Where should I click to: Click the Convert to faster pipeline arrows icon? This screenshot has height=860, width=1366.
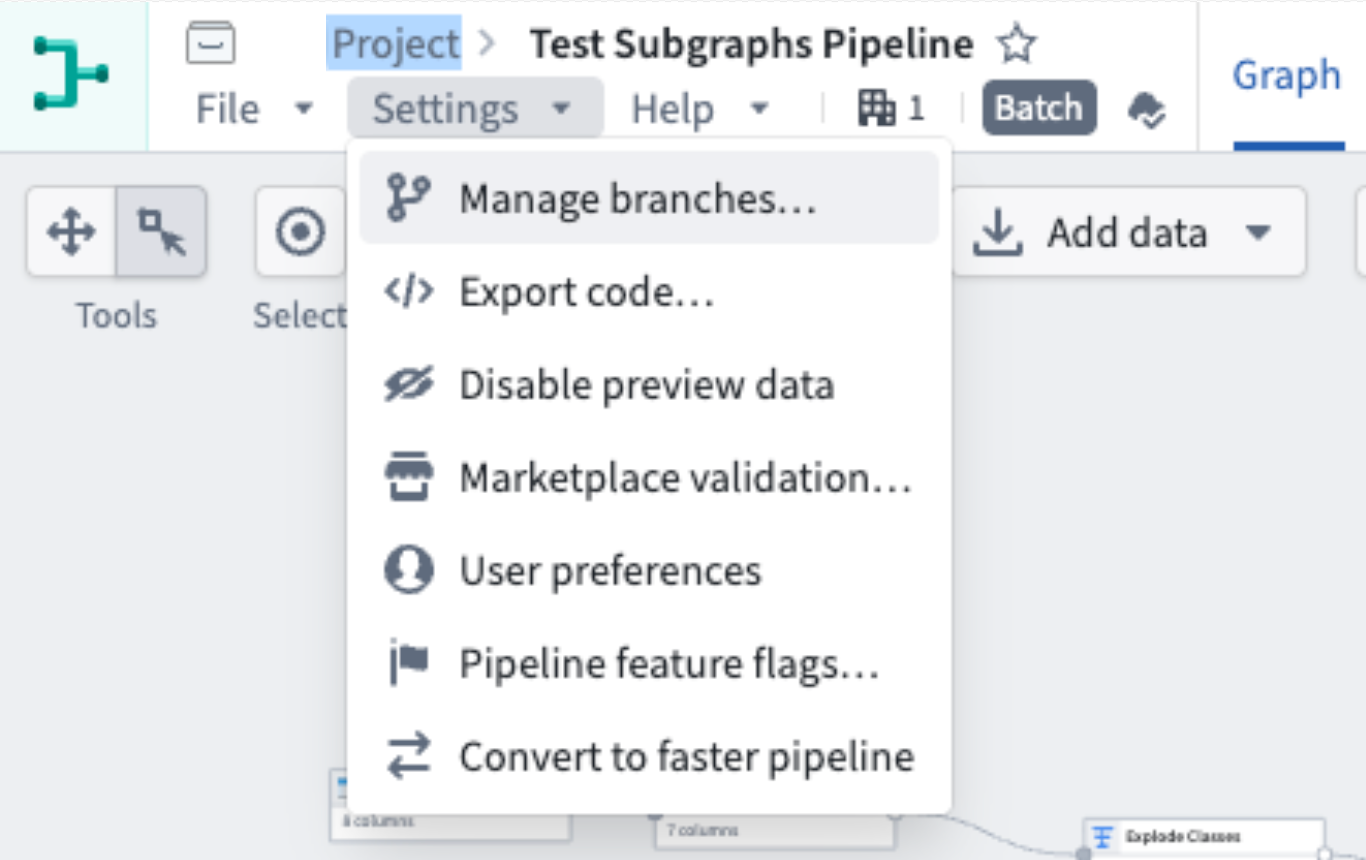click(x=407, y=756)
